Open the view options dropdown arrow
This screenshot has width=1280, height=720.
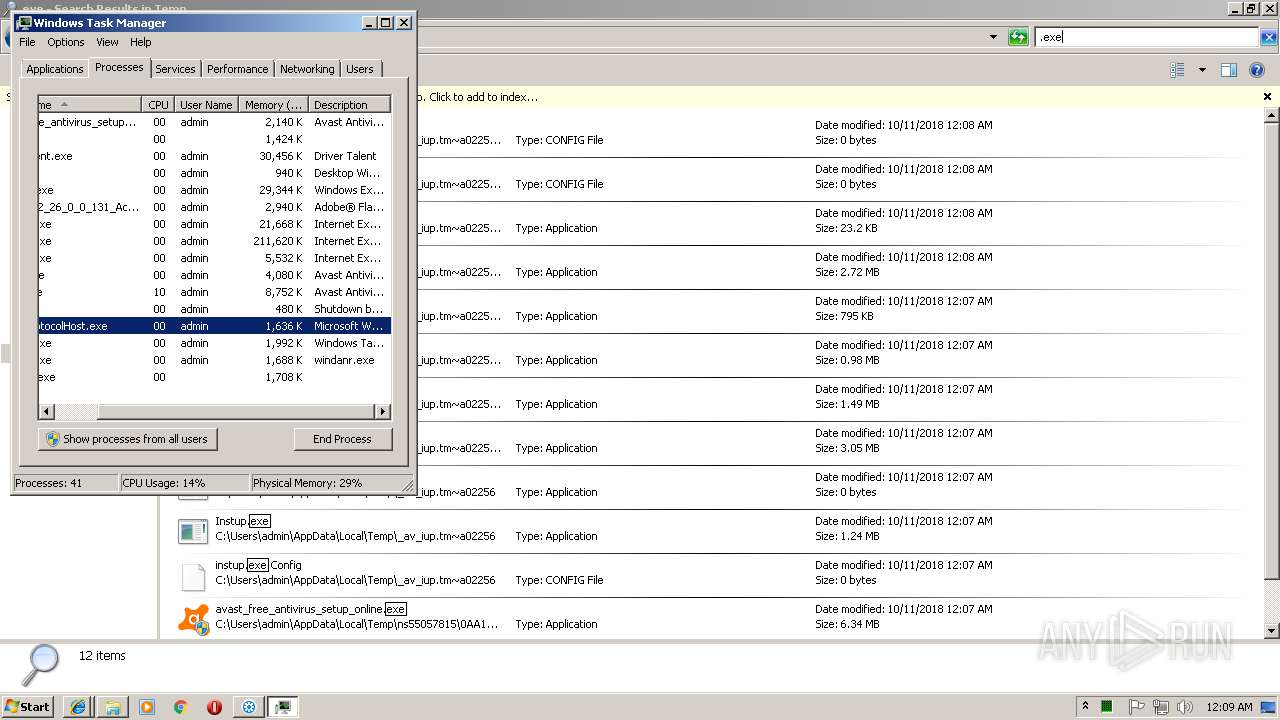[x=1202, y=70]
